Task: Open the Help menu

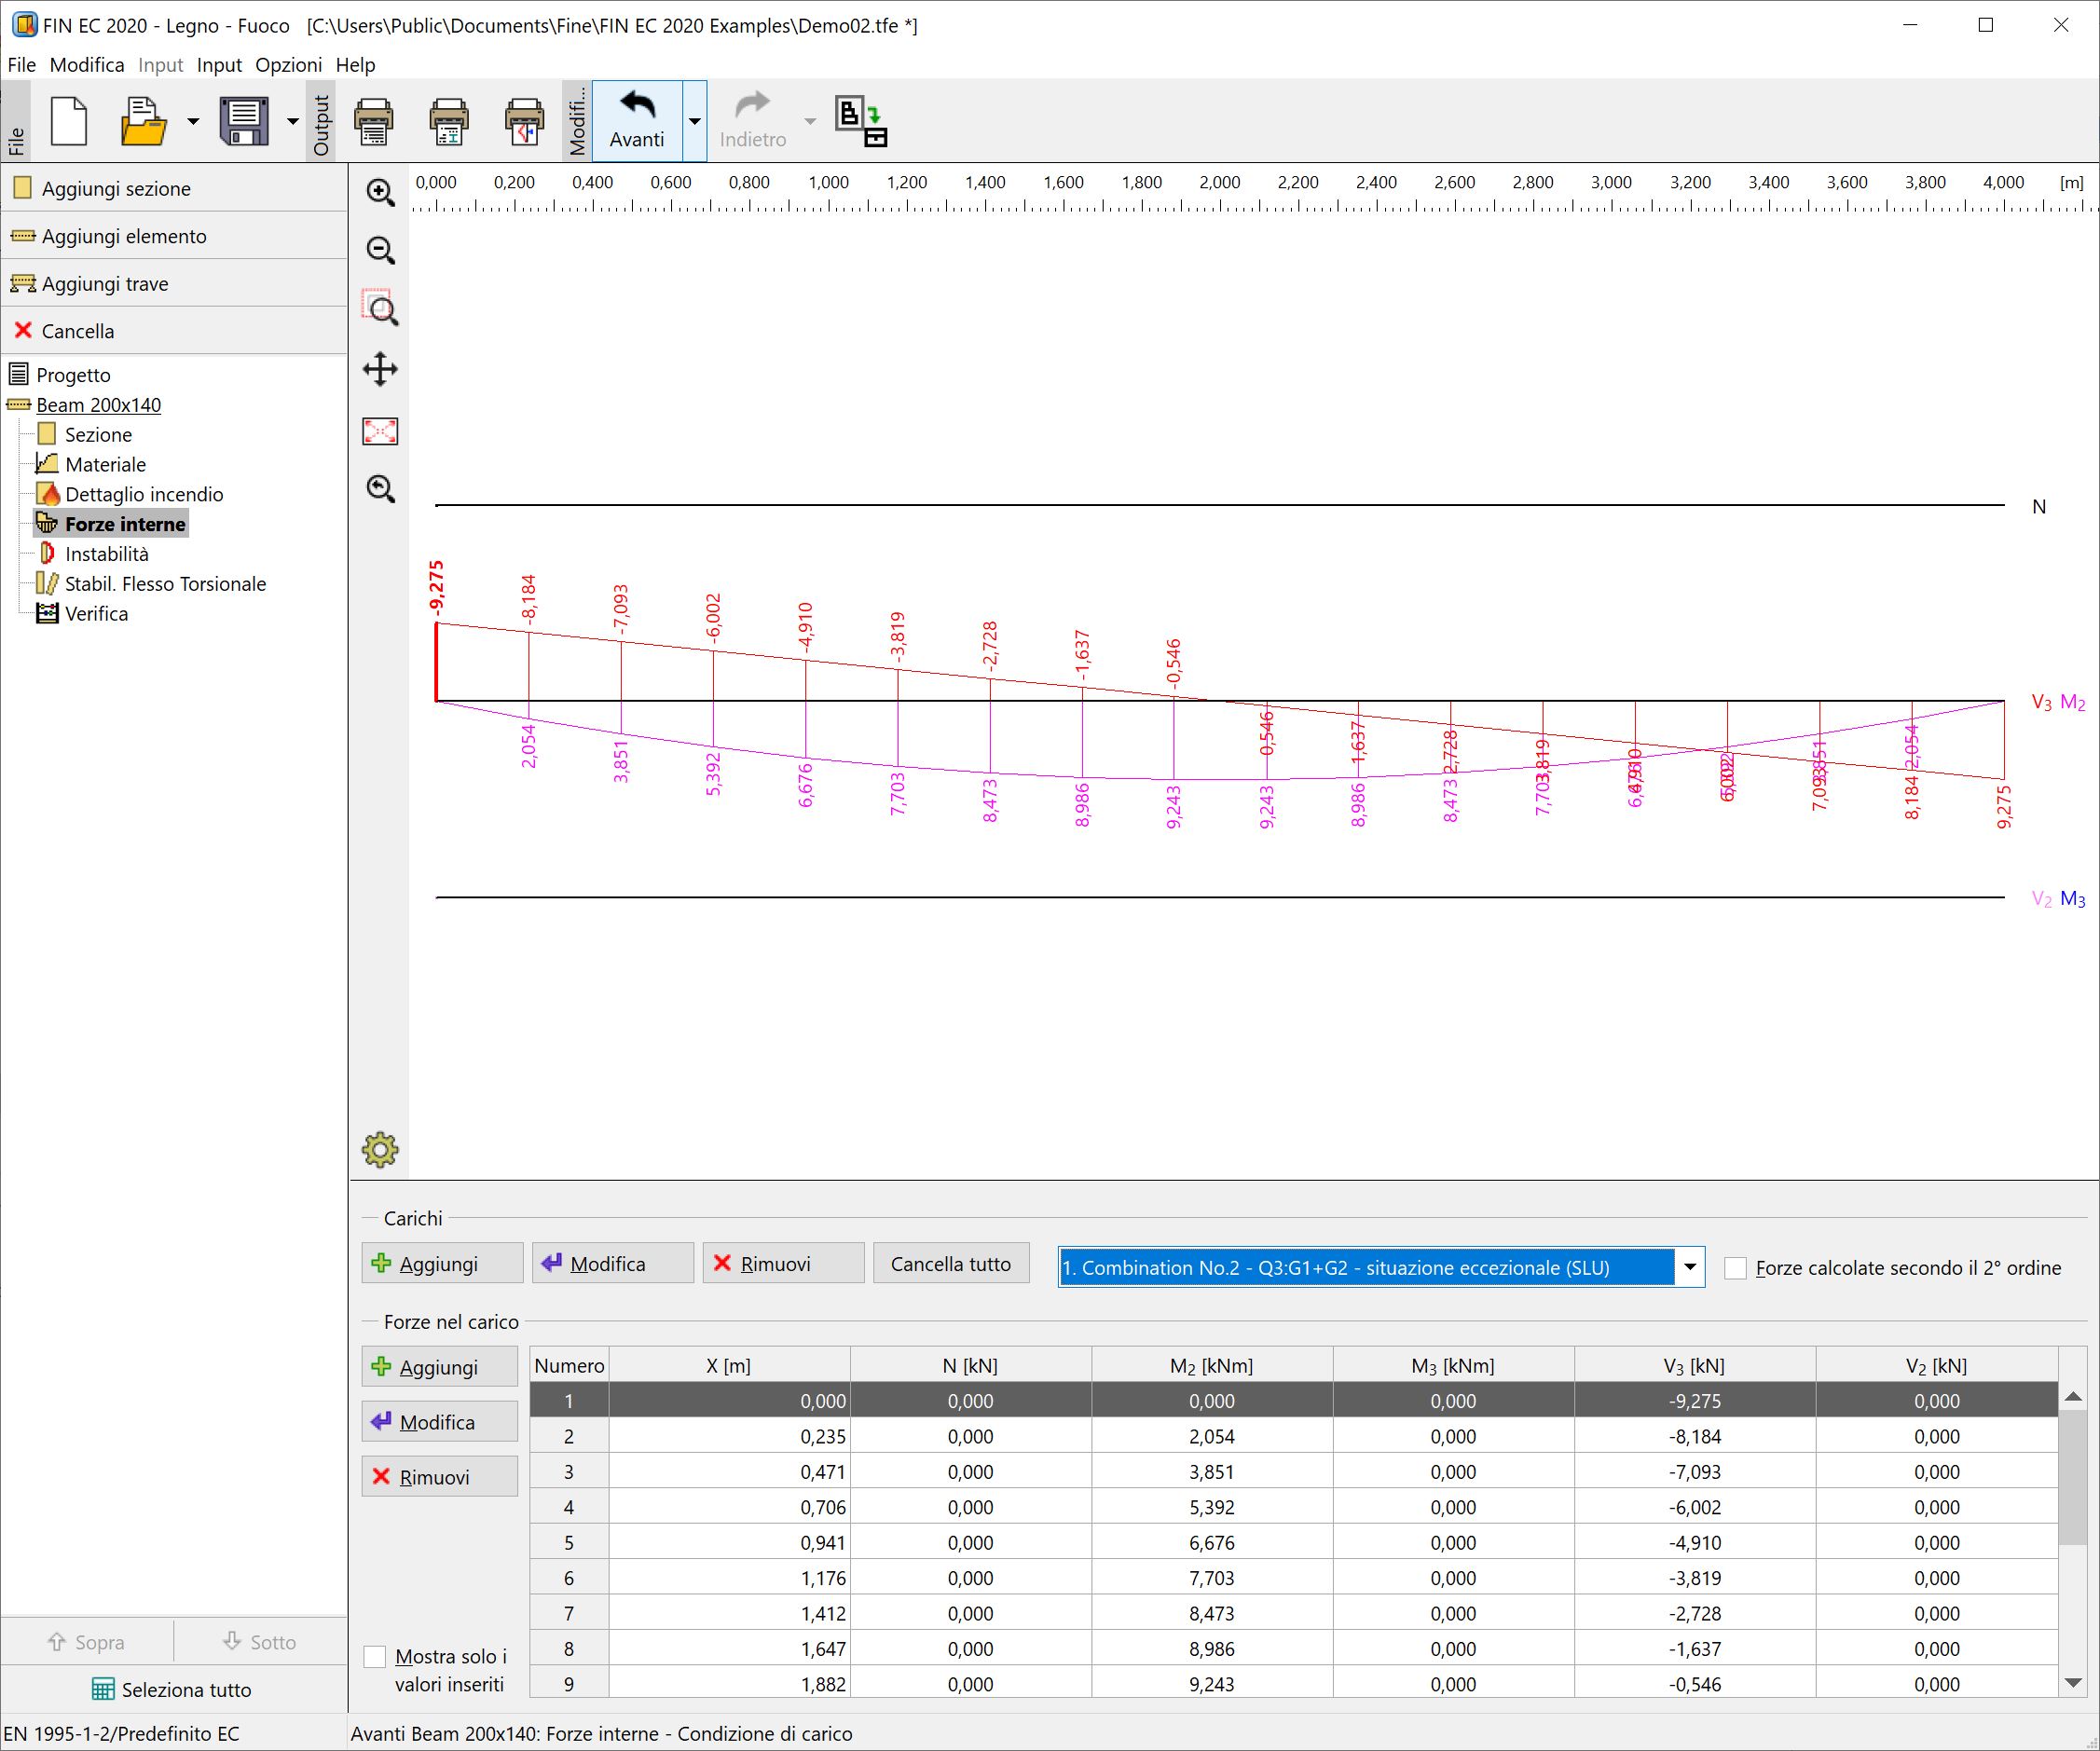Action: pos(356,64)
